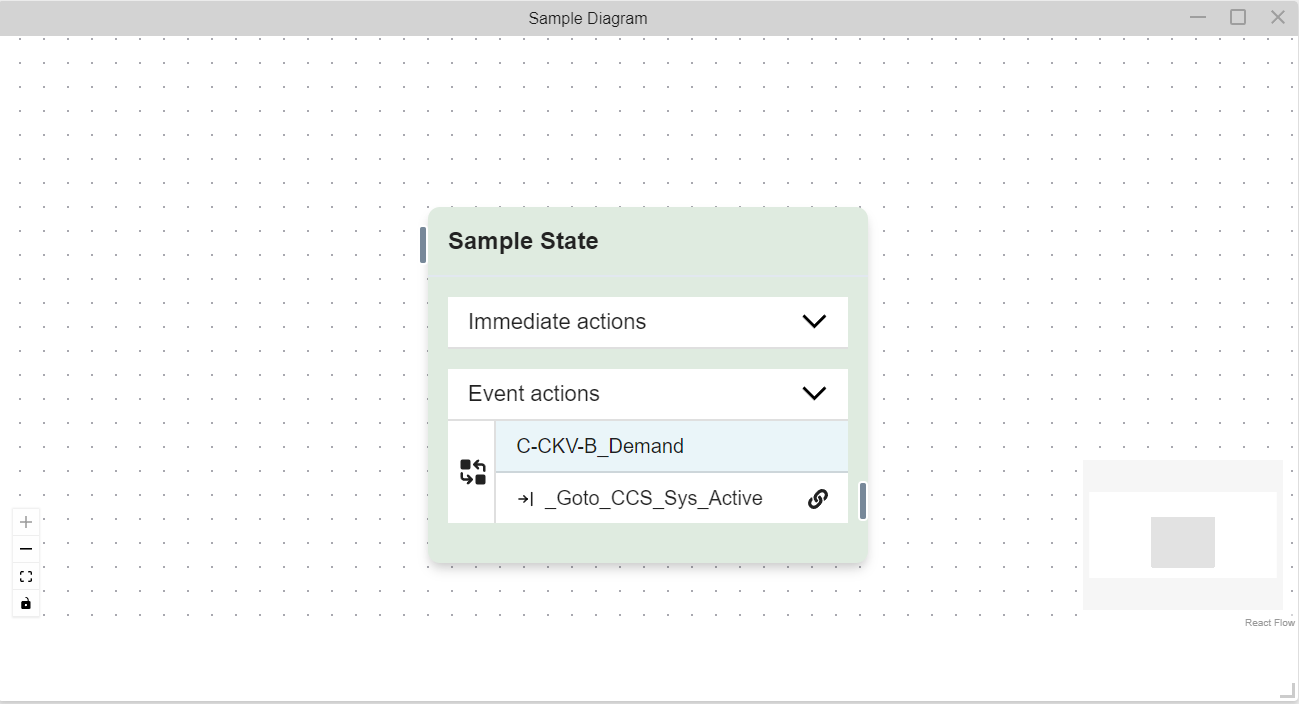Click the right connection handle near _Goto_CCS_Sys_Active
The width and height of the screenshot is (1299, 704).
863,501
